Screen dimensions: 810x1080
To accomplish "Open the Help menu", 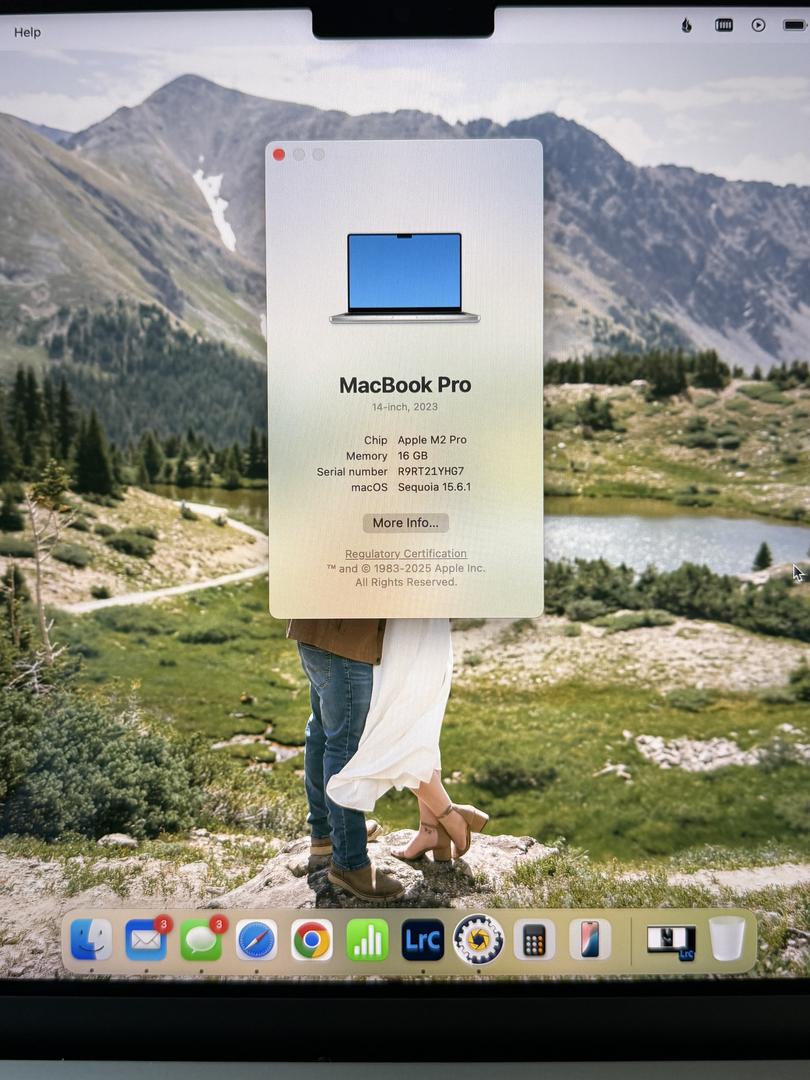I will pos(28,32).
